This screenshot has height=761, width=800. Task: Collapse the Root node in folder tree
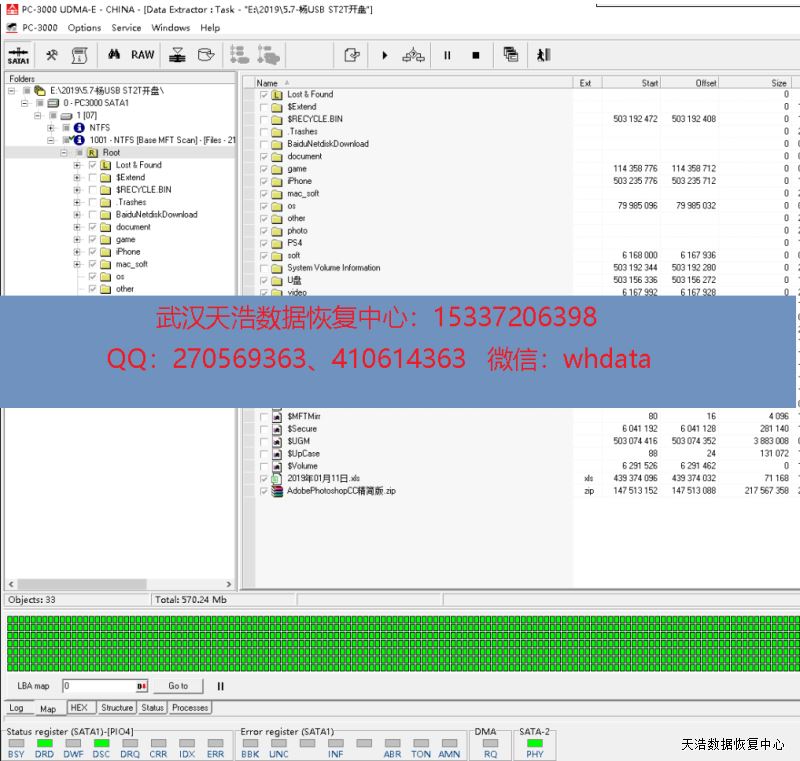pos(64,153)
